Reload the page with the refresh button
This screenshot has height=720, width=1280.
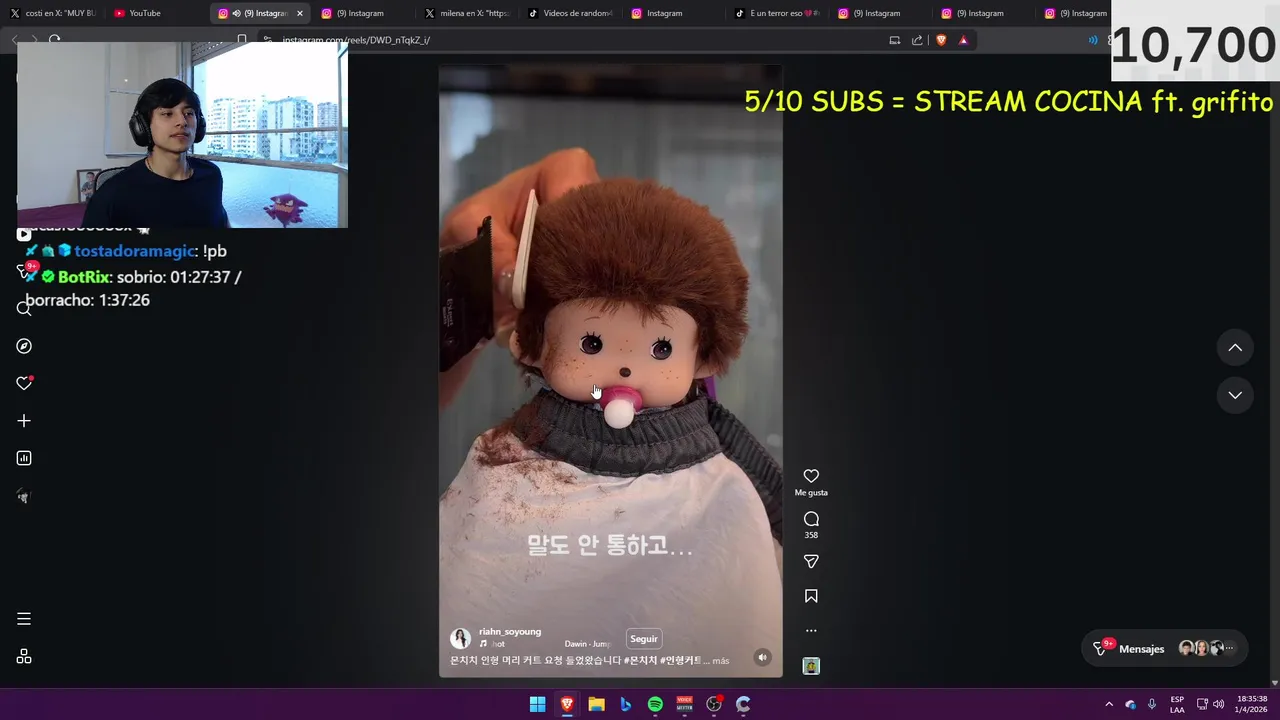(55, 40)
